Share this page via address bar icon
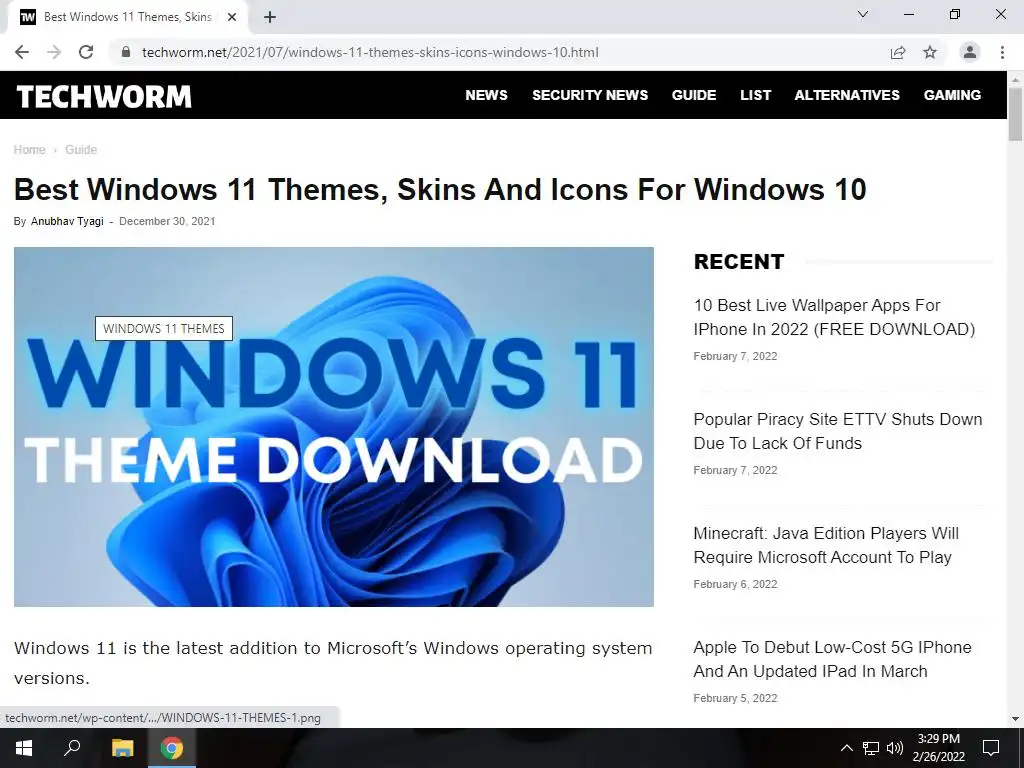 click(898, 52)
